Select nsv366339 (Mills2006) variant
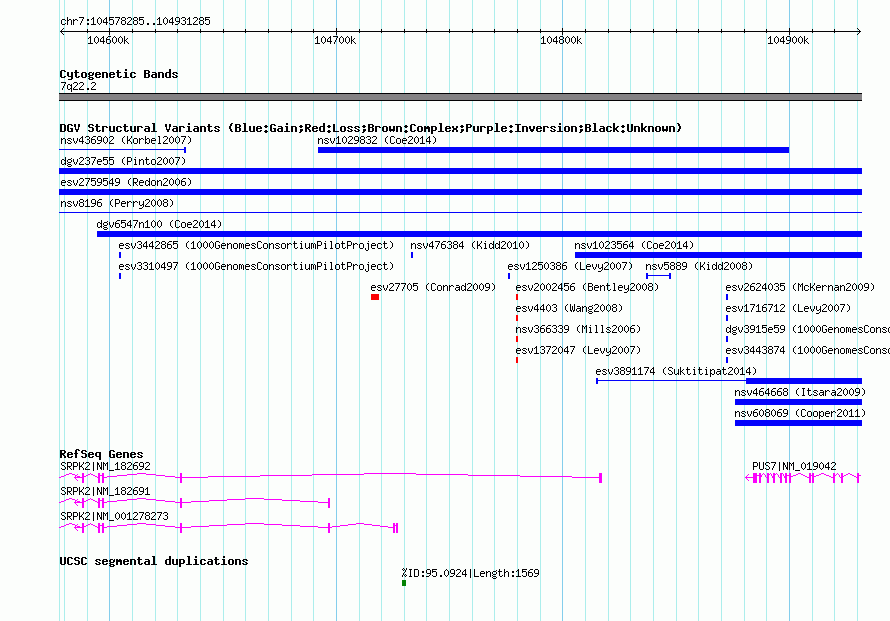 coord(578,329)
